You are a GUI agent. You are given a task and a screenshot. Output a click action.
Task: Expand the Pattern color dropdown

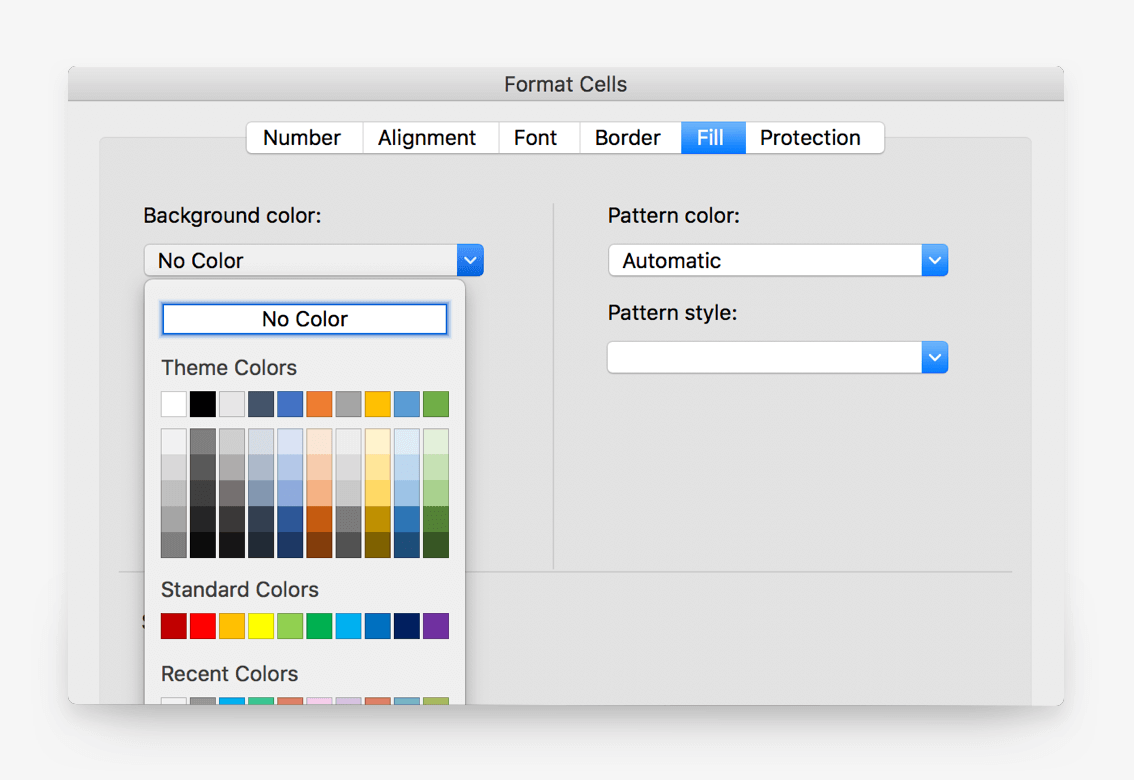[x=934, y=261]
